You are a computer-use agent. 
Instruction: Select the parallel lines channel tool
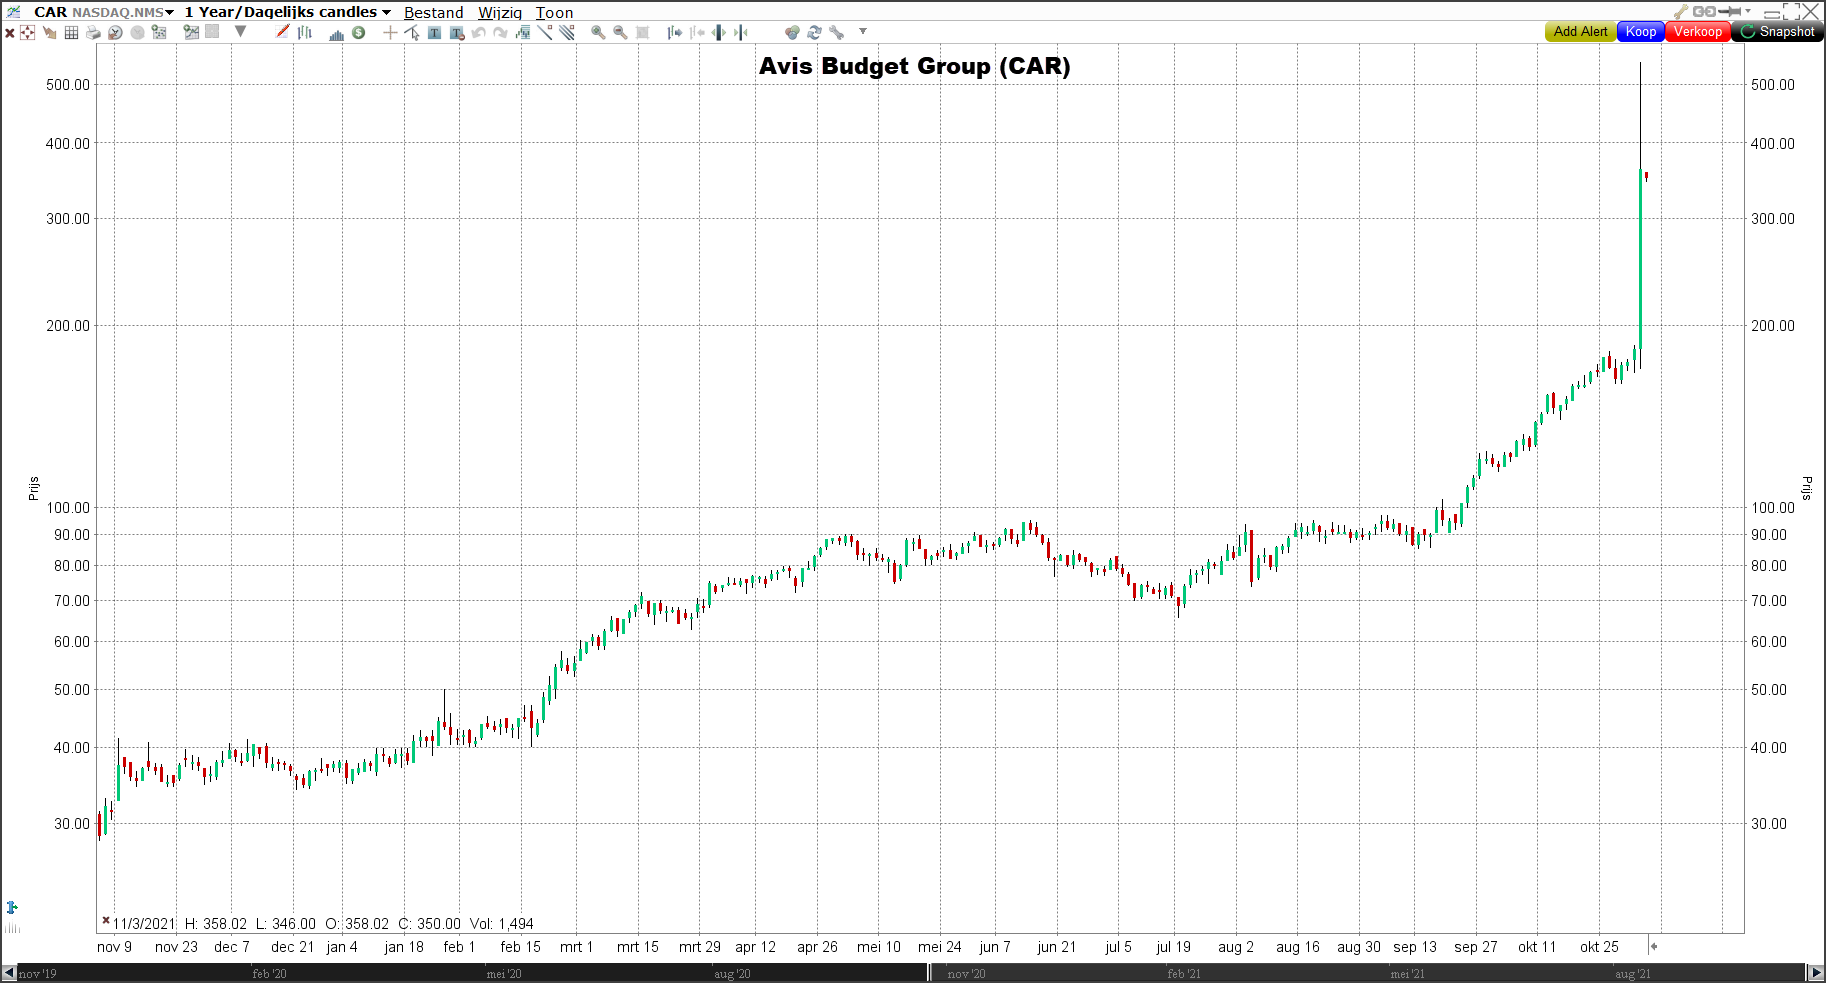[x=567, y=32]
